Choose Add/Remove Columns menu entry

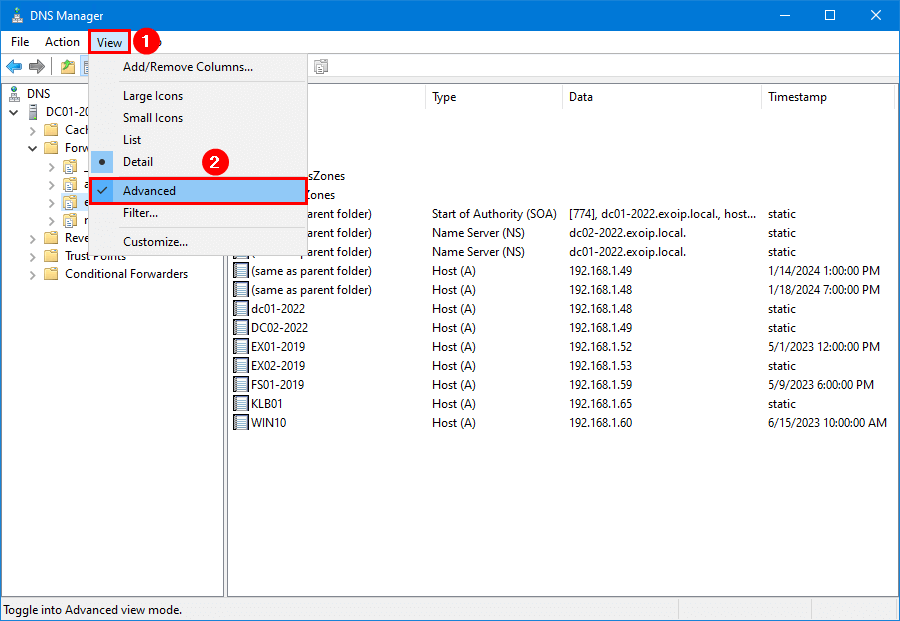[187, 67]
